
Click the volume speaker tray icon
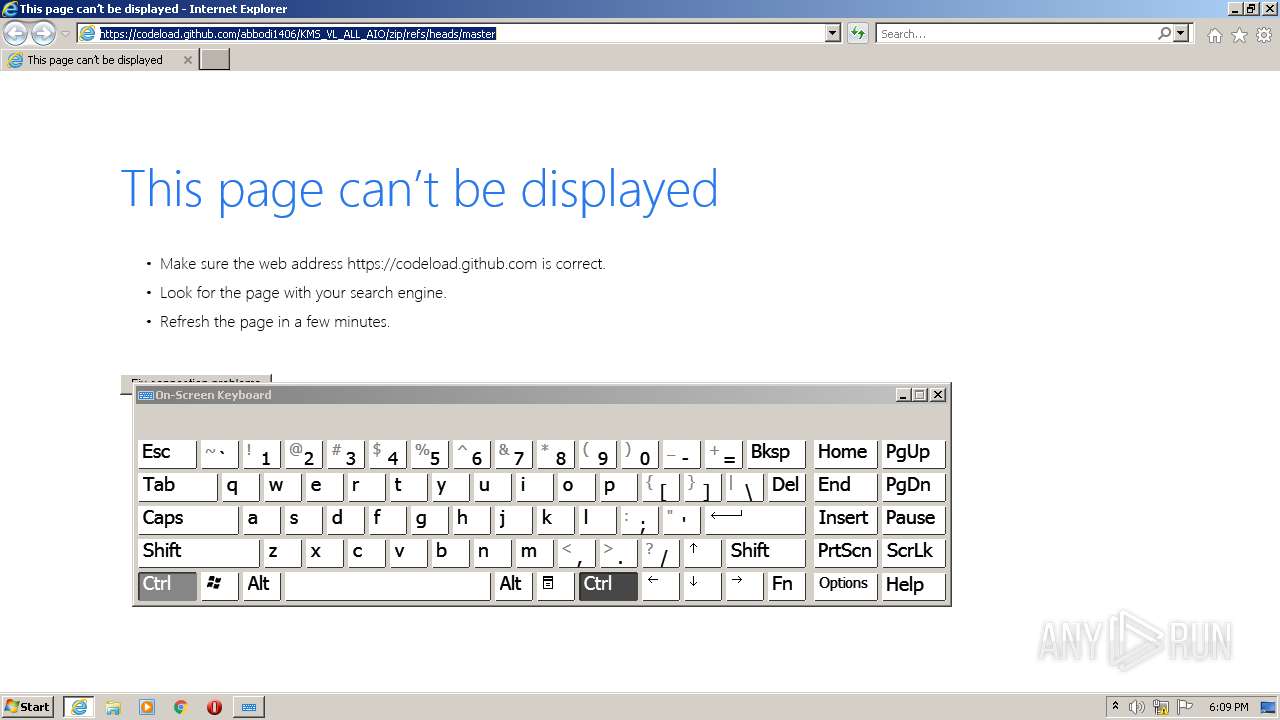1137,706
